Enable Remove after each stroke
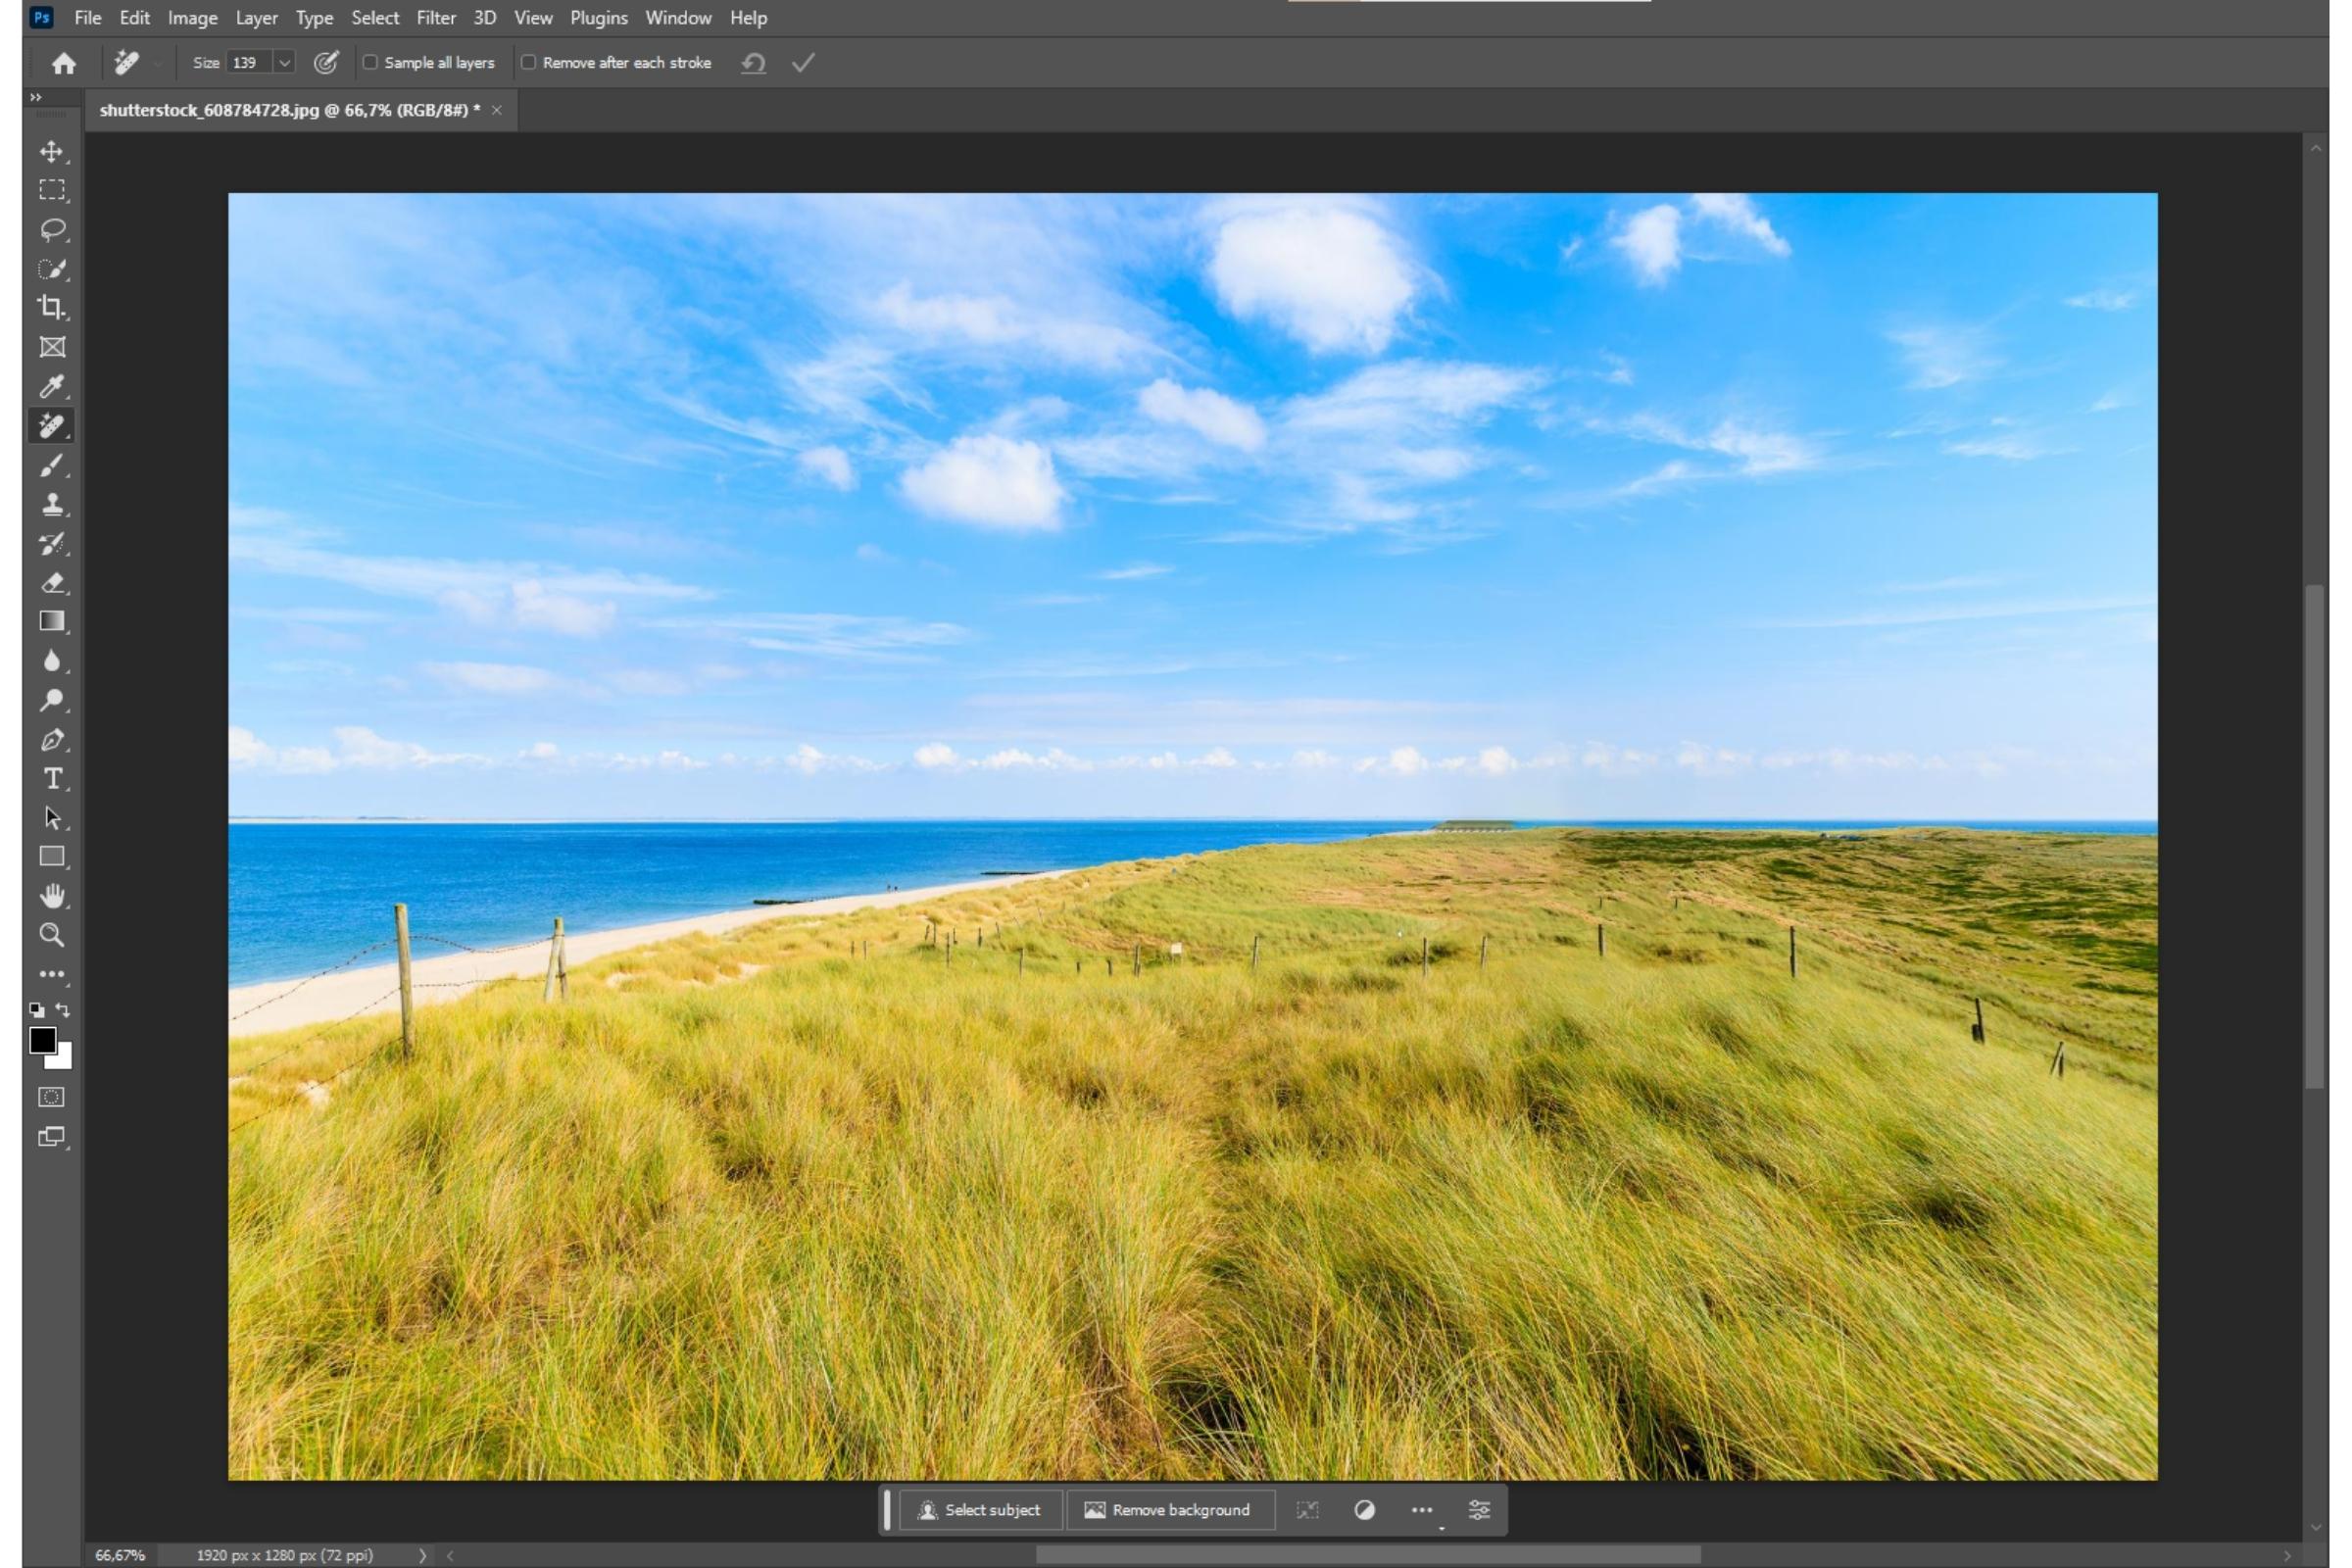2352x1568 pixels. click(x=528, y=62)
